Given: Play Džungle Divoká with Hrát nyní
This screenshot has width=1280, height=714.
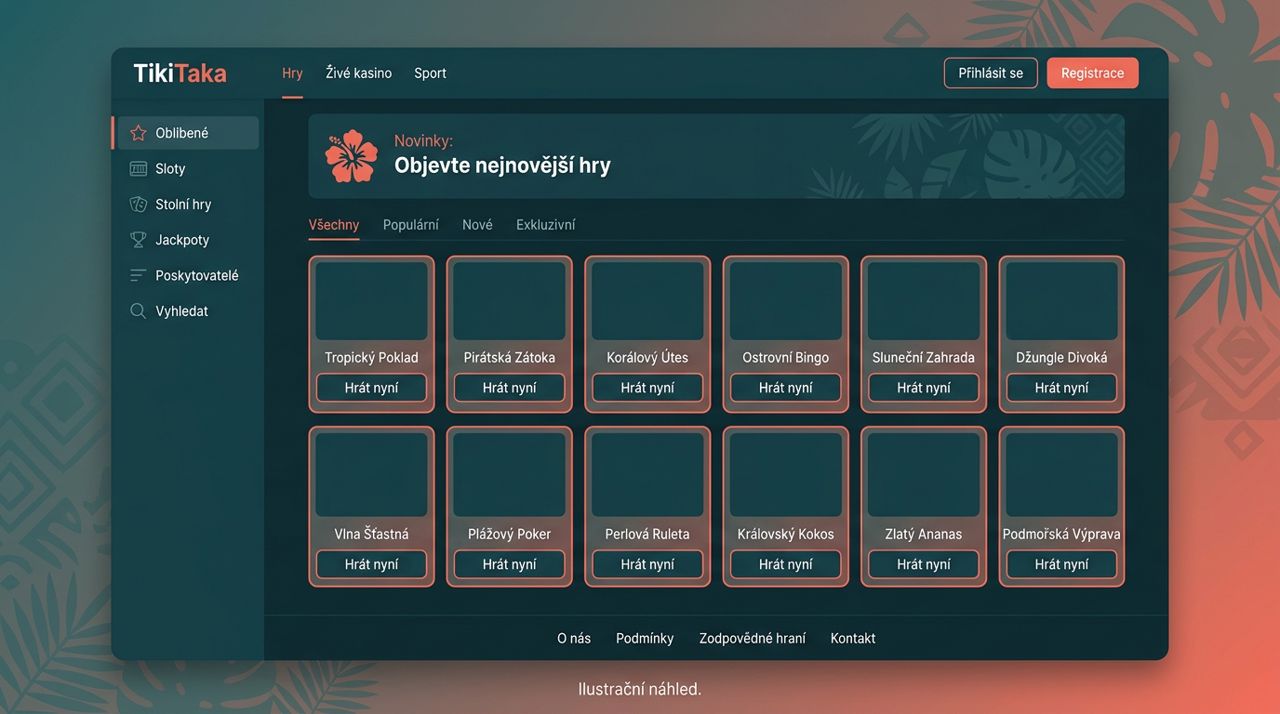Looking at the screenshot, I should 1061,388.
